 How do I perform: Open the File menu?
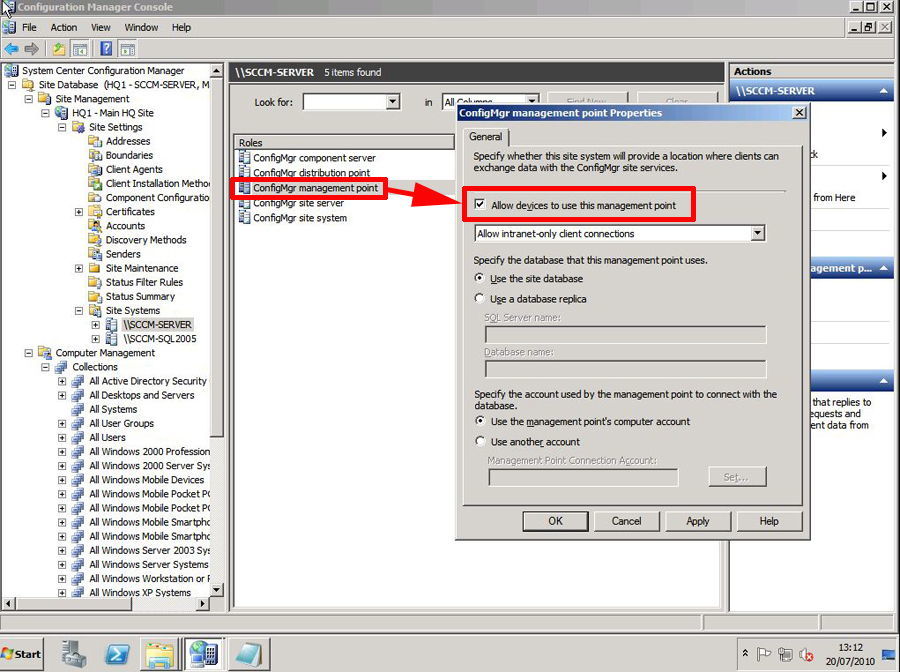coord(29,27)
